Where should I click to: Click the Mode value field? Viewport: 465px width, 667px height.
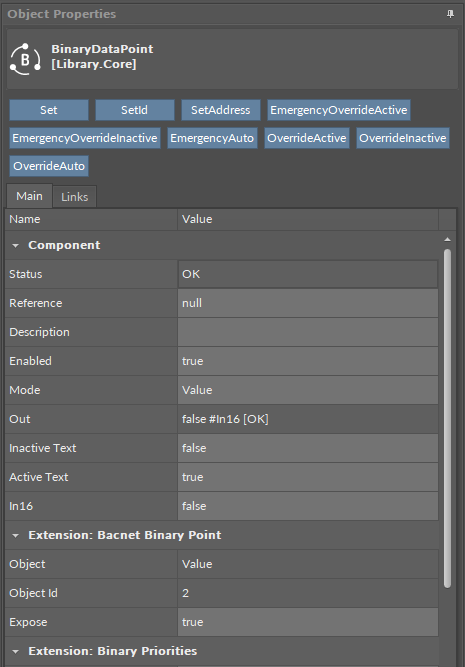coord(308,390)
